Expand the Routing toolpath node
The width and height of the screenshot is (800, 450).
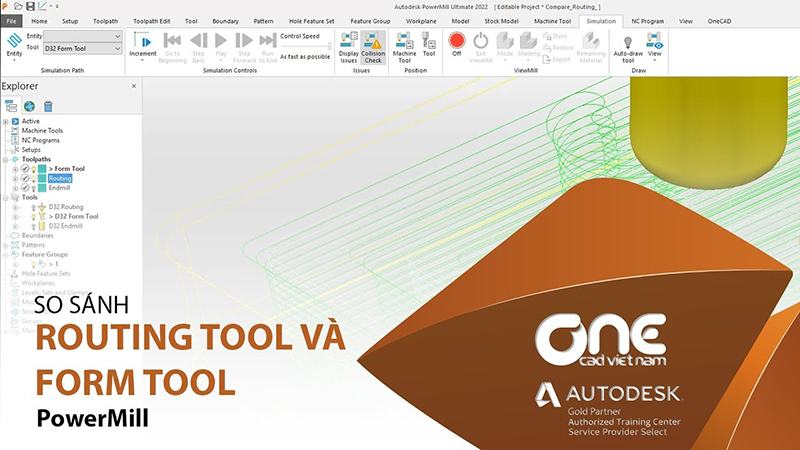(x=15, y=179)
